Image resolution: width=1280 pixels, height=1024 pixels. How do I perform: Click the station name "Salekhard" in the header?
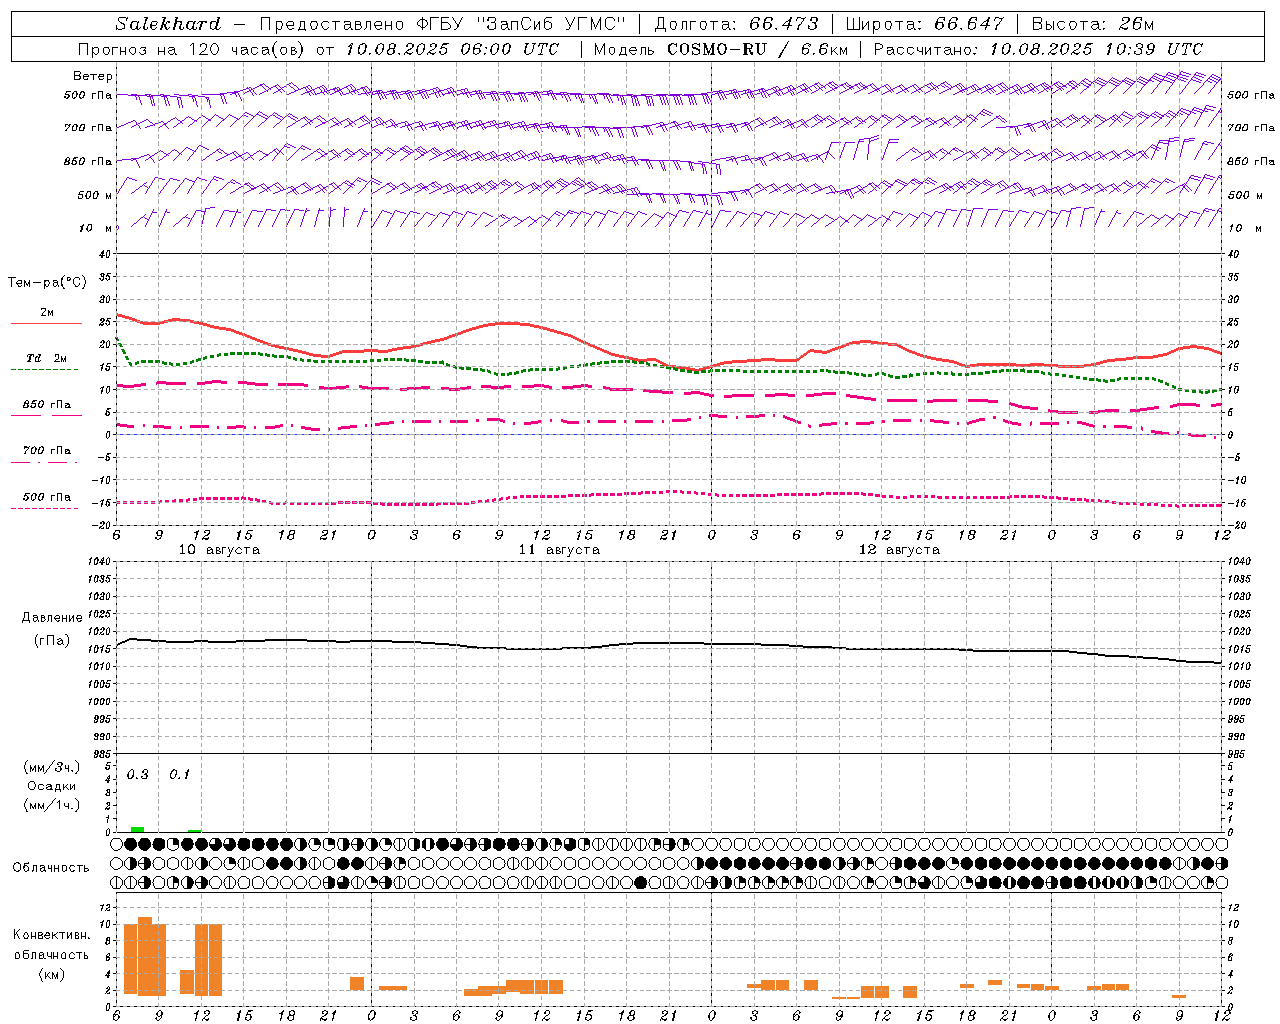168,24
